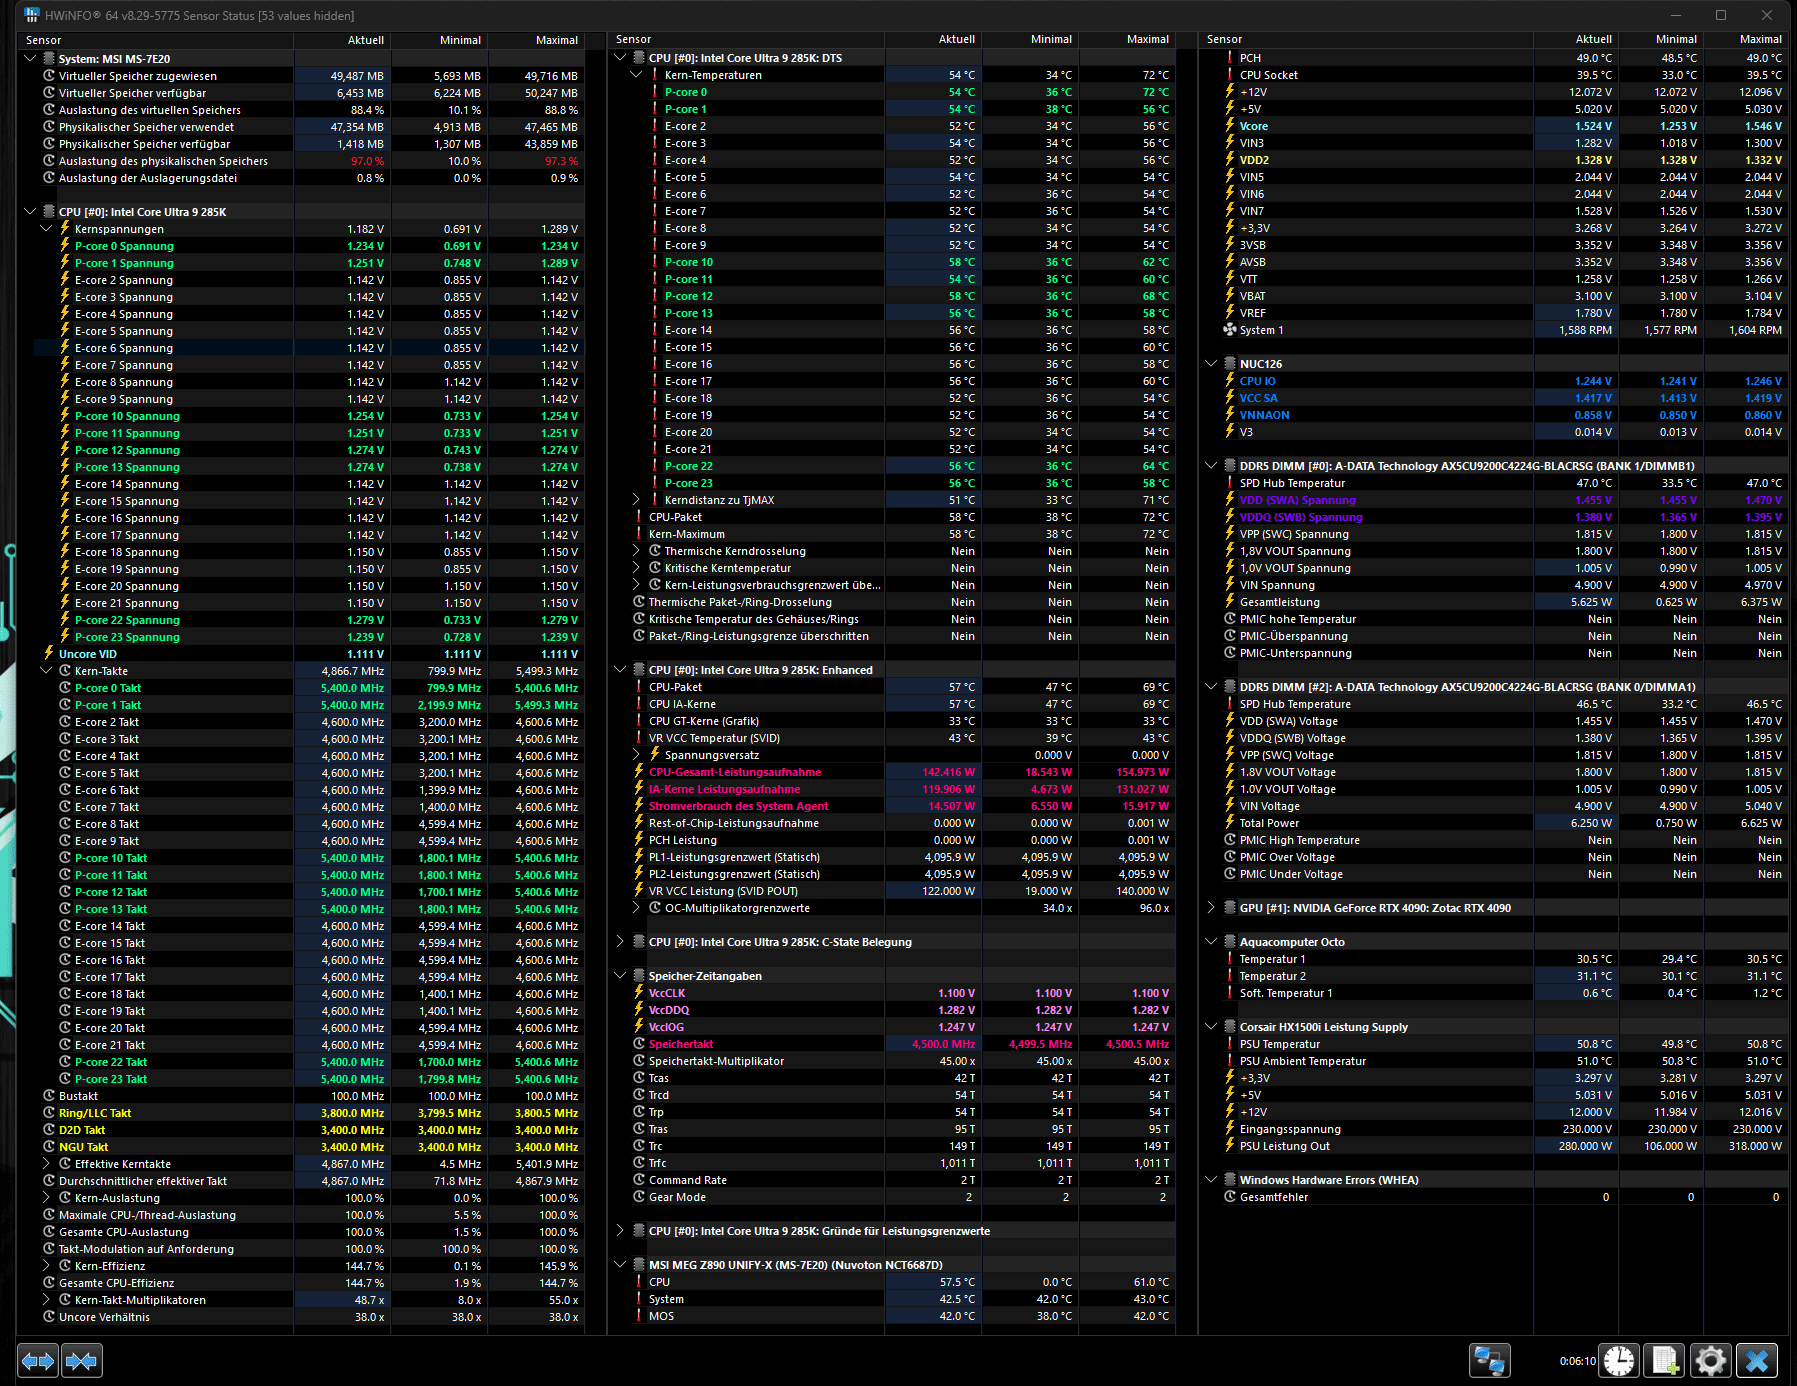Click the 97.0 % physical memory load value
1797x1386 pixels.
(x=367, y=161)
